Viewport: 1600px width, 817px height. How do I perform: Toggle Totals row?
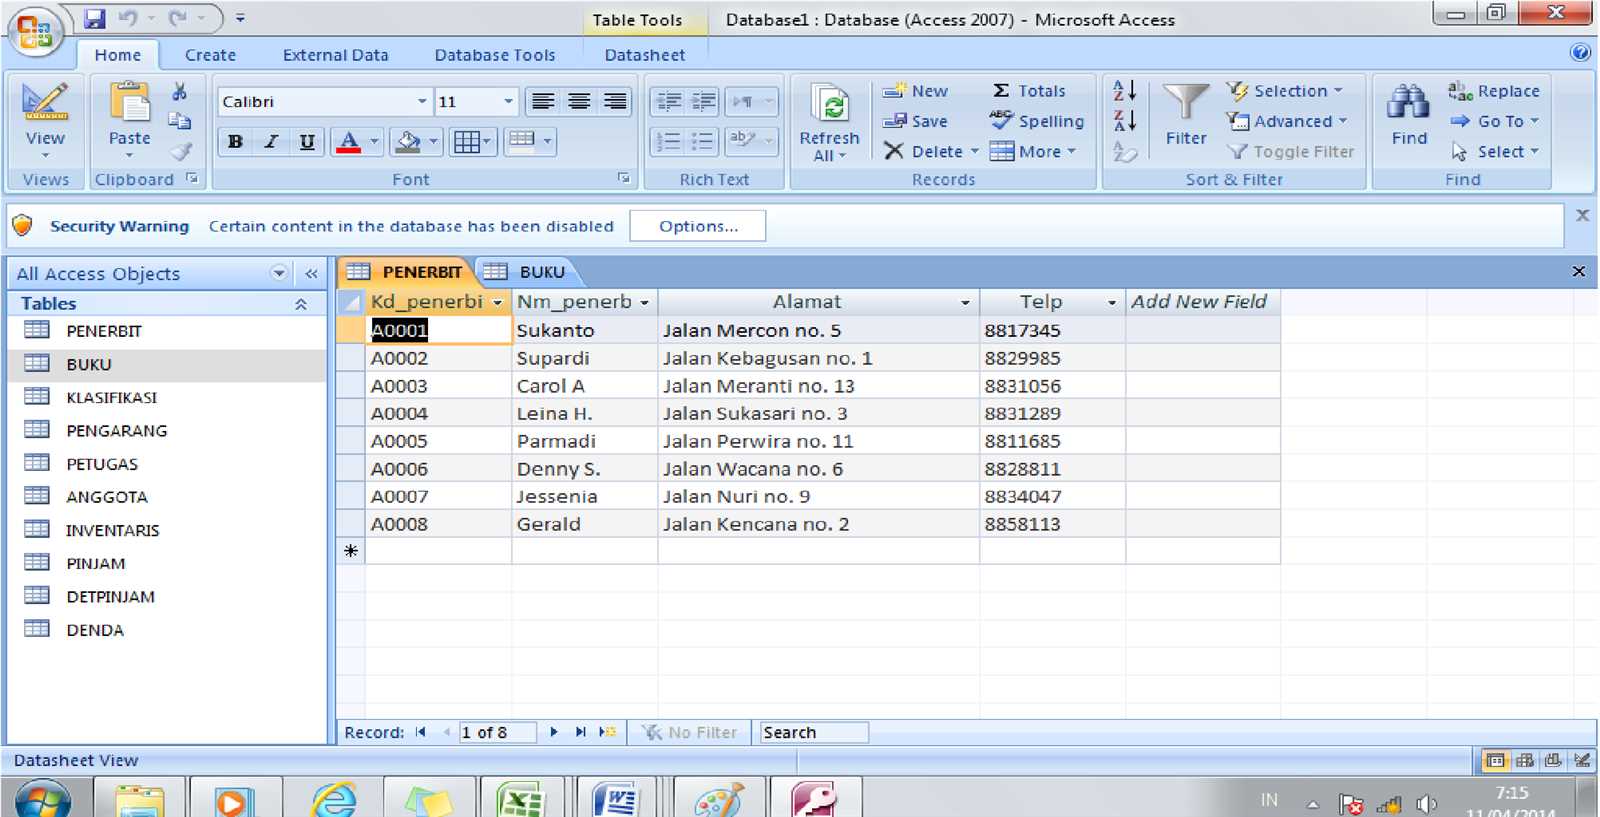click(1029, 91)
